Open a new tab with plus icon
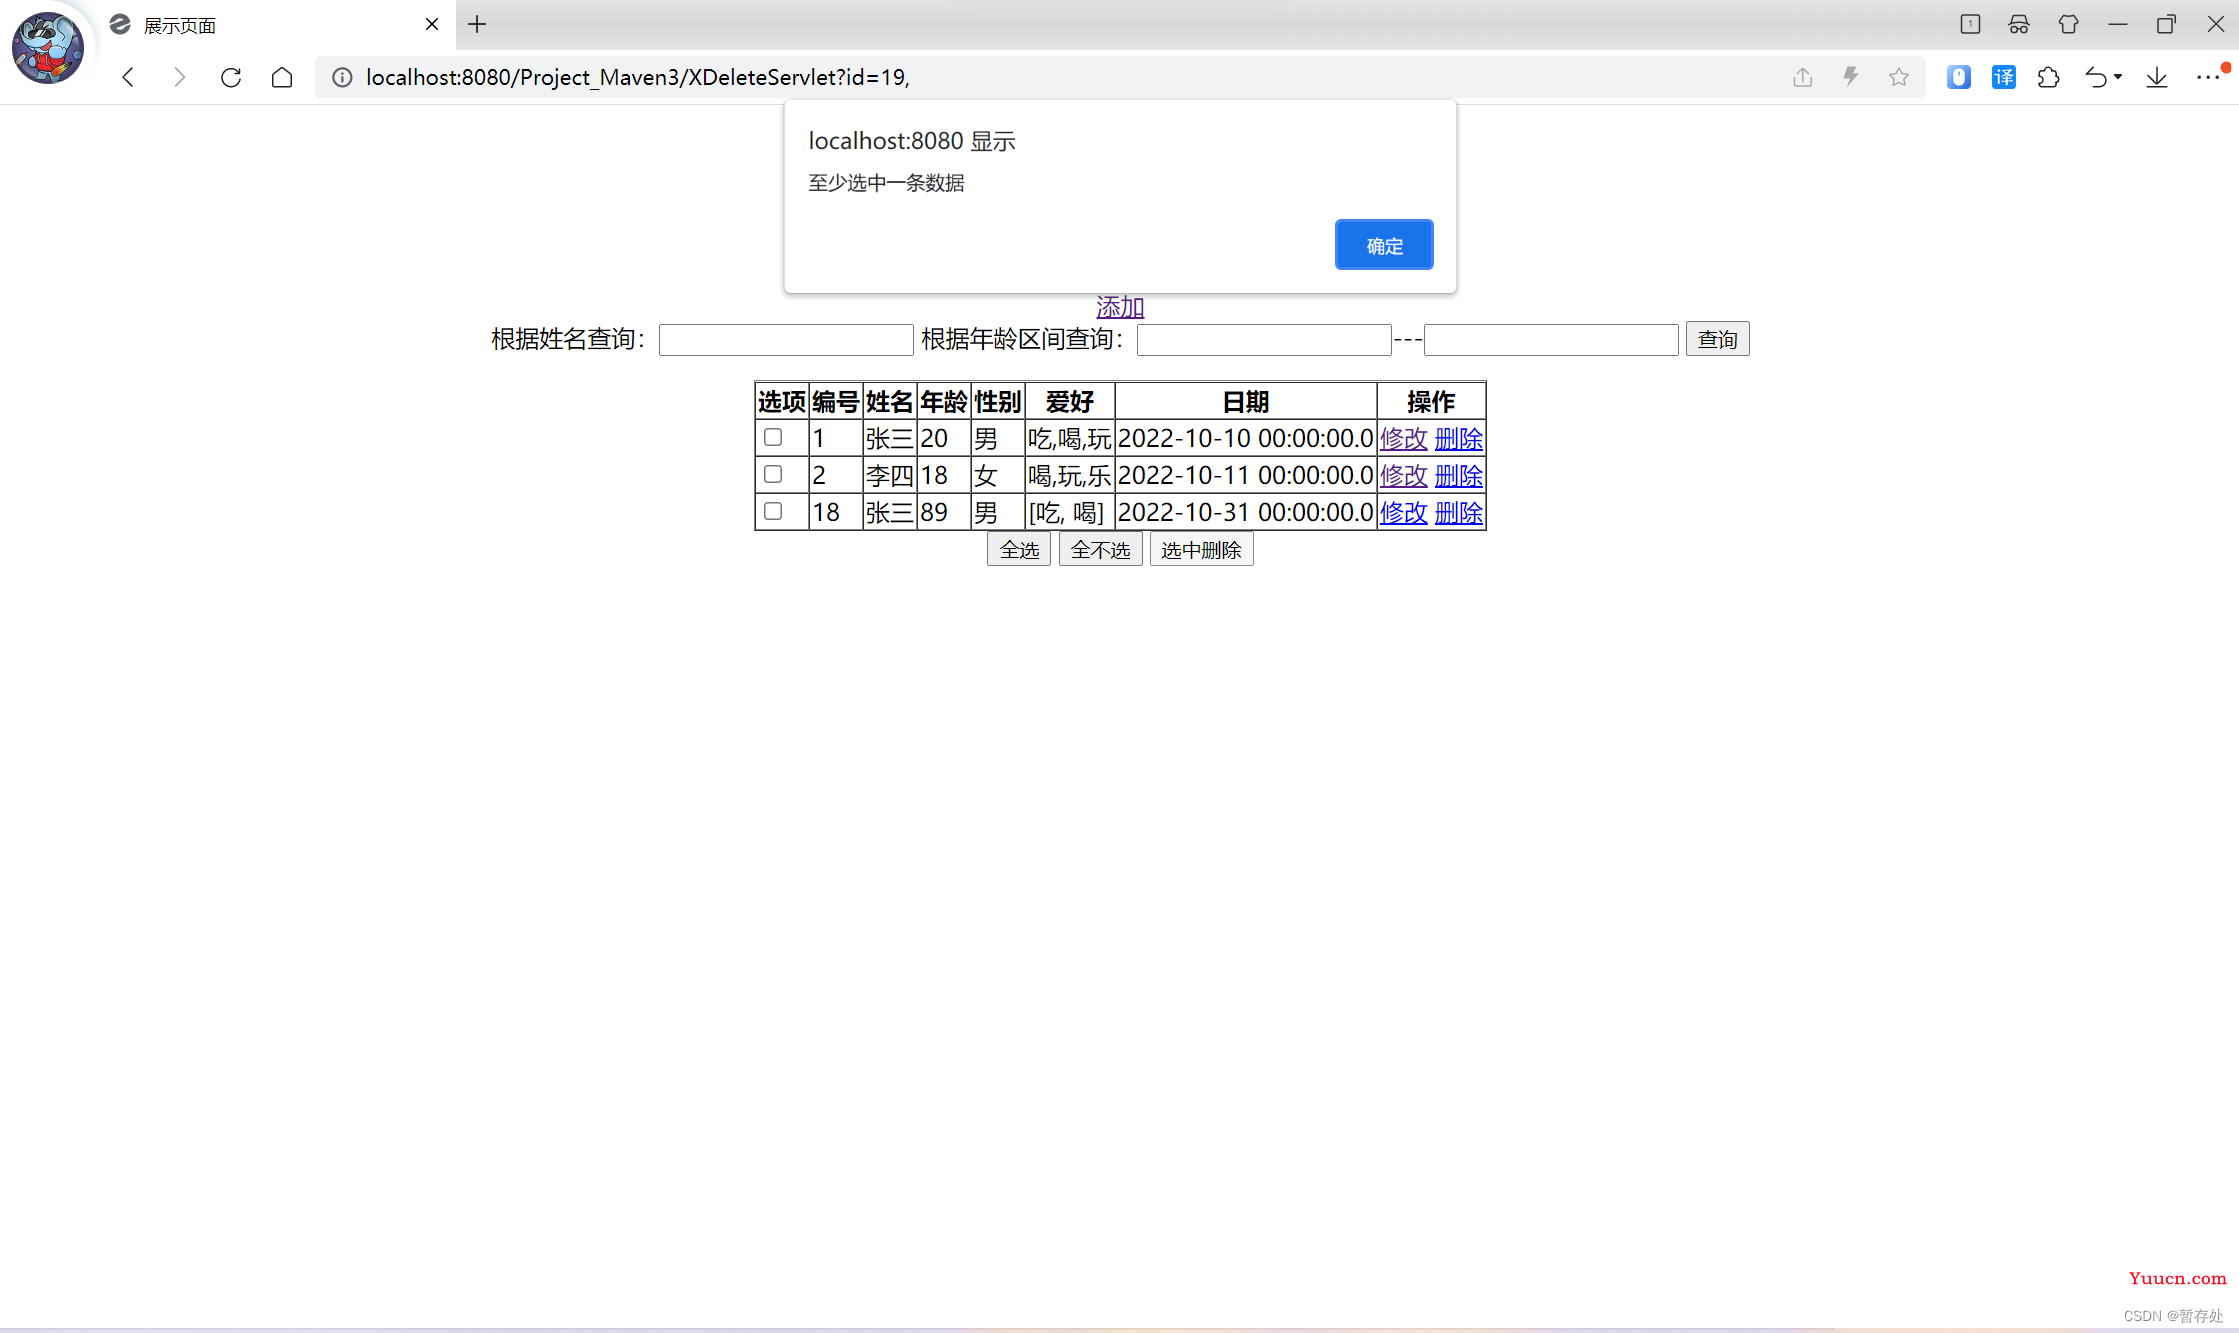This screenshot has width=2239, height=1333. pyautogui.click(x=477, y=24)
